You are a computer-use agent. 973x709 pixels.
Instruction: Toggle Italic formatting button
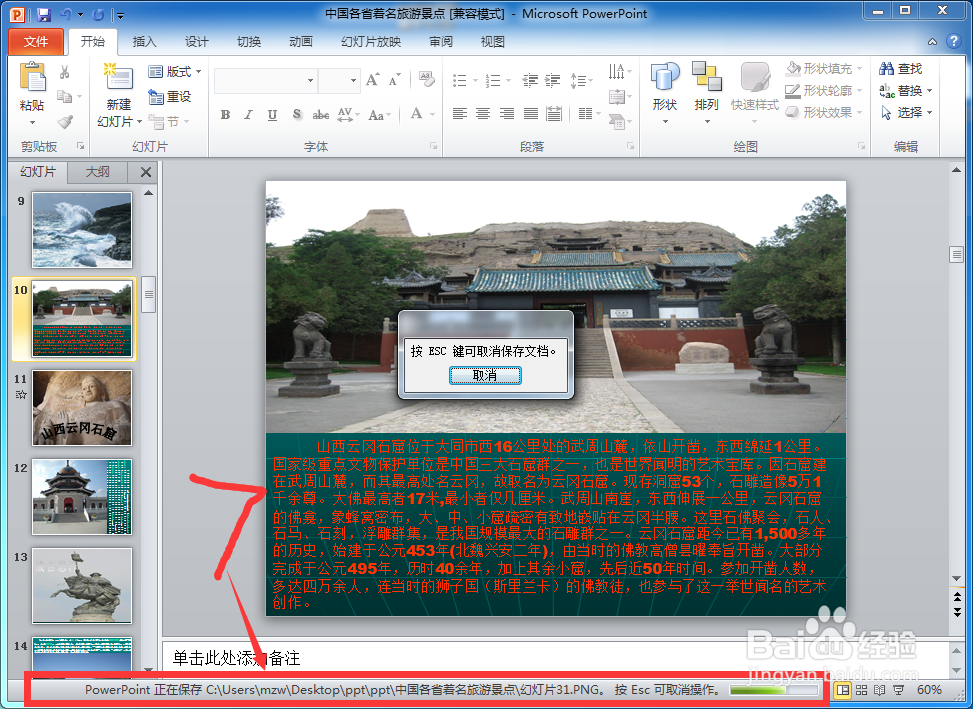click(248, 115)
